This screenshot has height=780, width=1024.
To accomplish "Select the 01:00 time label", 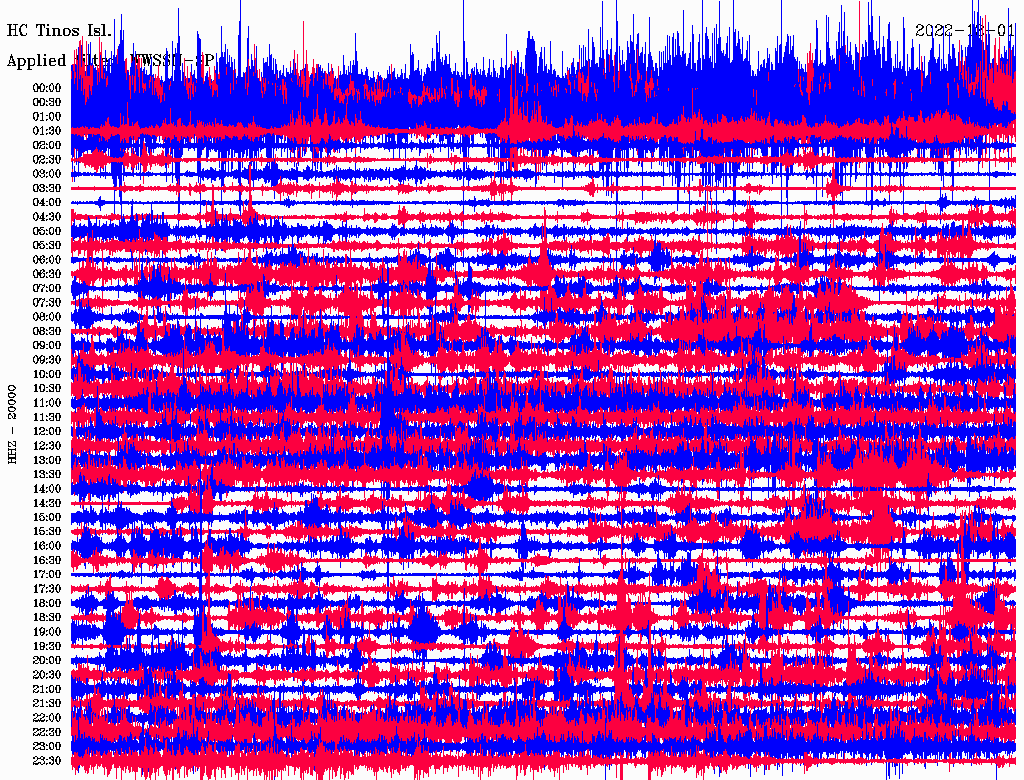I will point(47,116).
